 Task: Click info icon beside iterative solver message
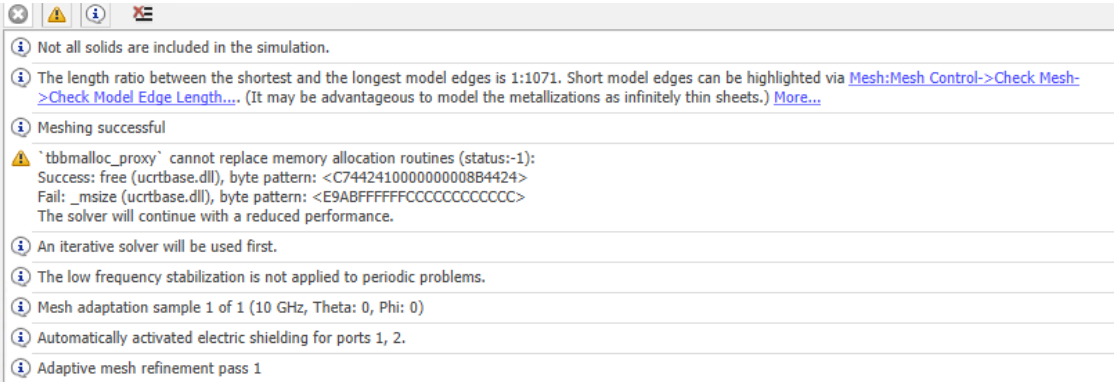pos(22,247)
